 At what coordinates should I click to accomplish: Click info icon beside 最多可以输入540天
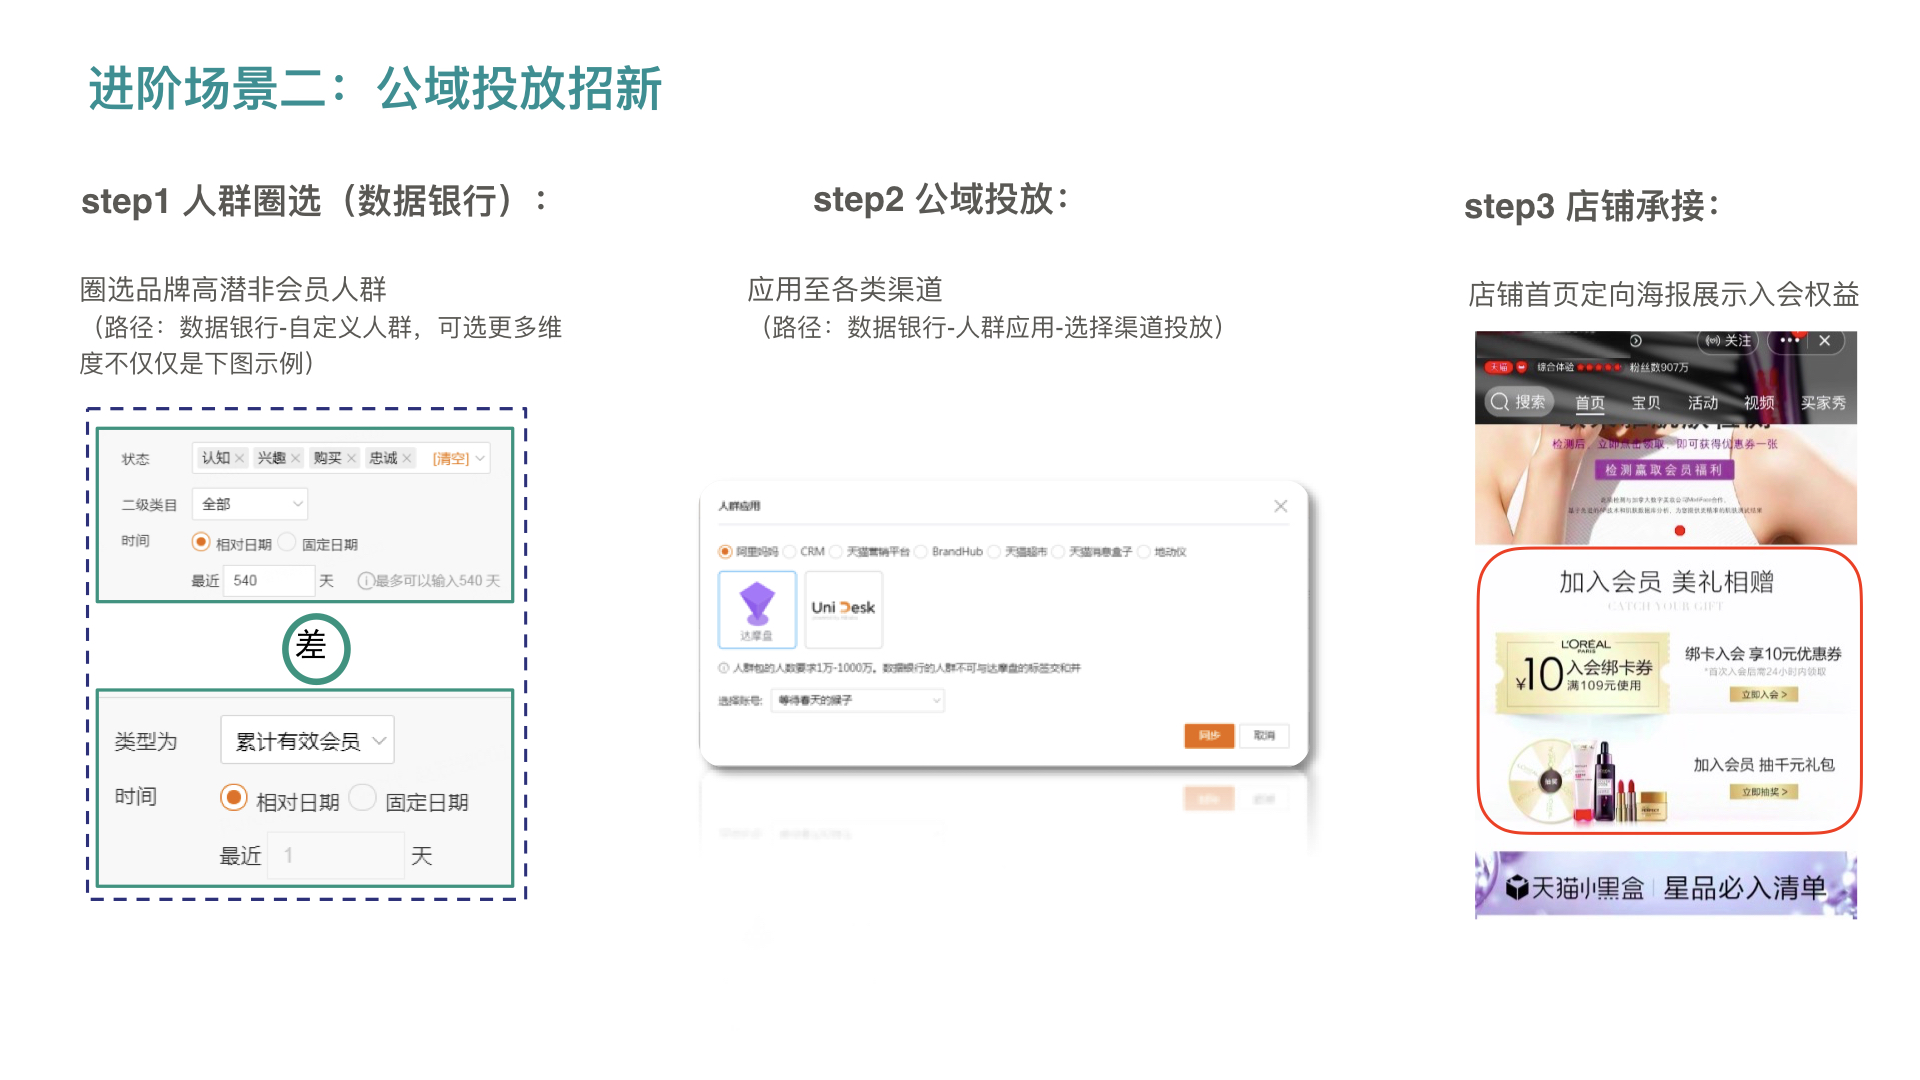pyautogui.click(x=366, y=580)
